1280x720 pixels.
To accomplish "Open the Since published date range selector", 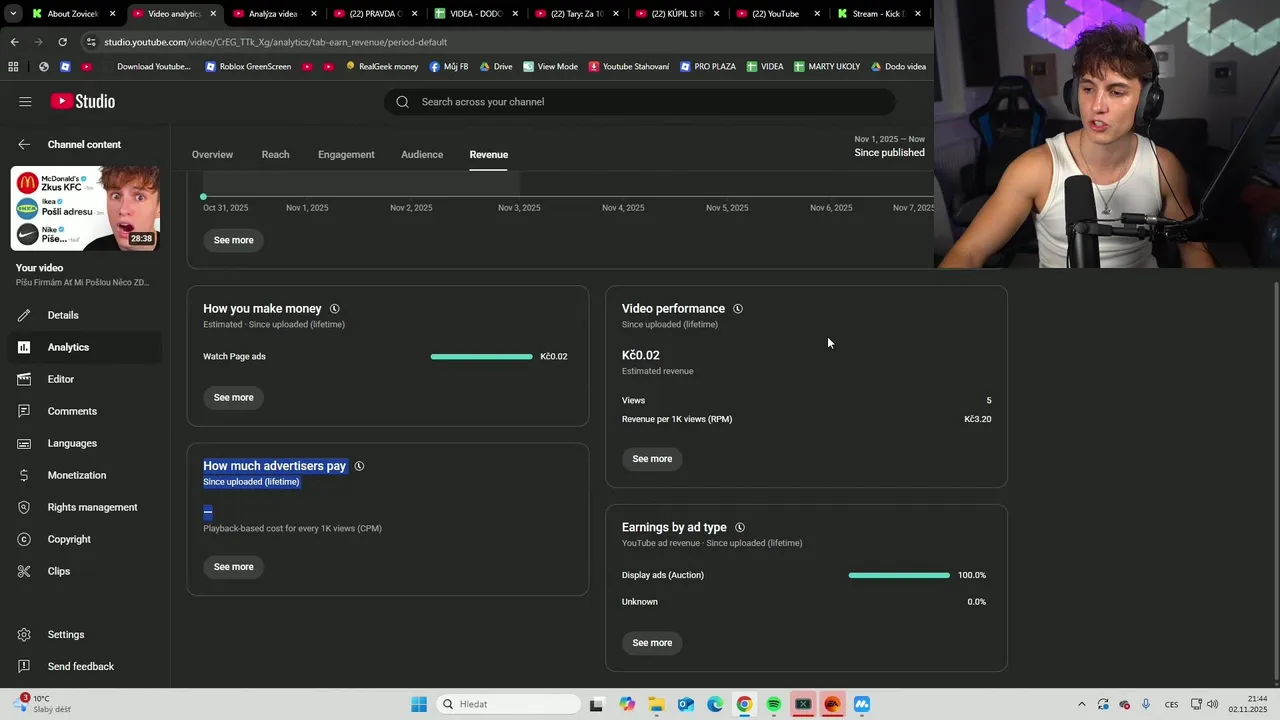I will tap(889, 146).
